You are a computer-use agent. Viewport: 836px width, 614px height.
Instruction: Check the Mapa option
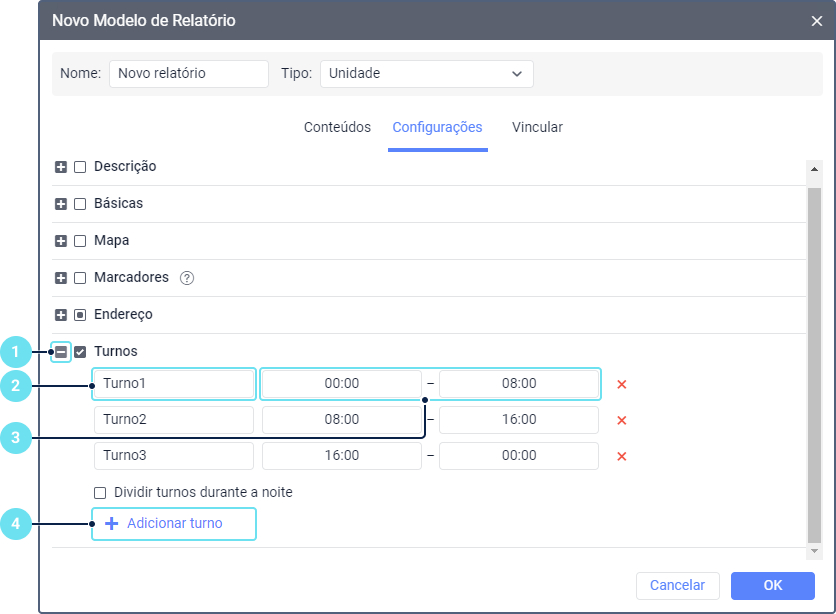[80, 241]
